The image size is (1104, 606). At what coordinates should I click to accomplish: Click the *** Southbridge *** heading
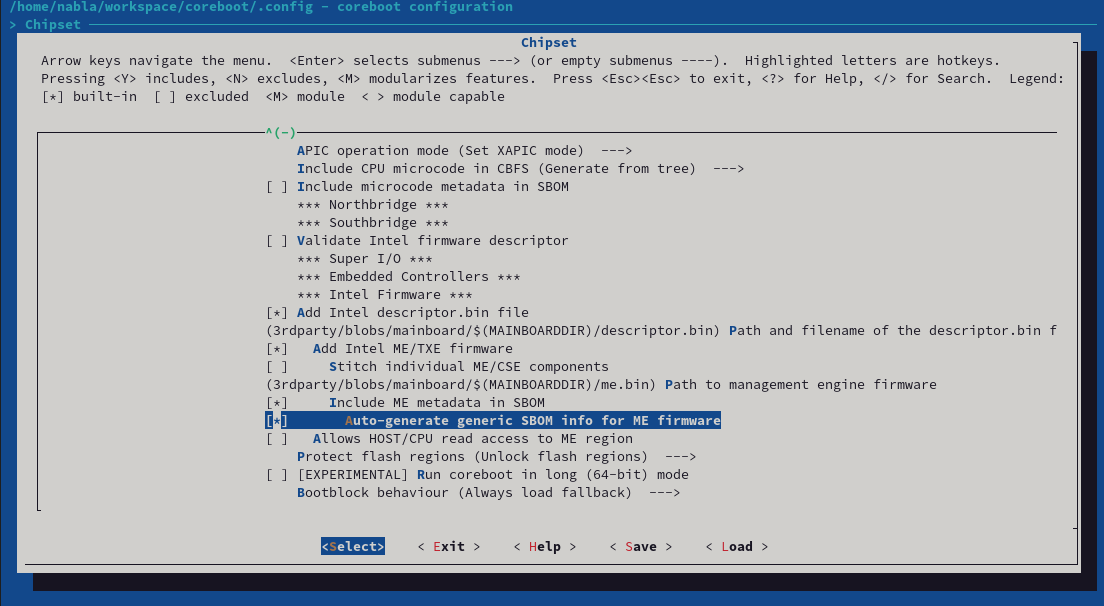click(x=372, y=222)
